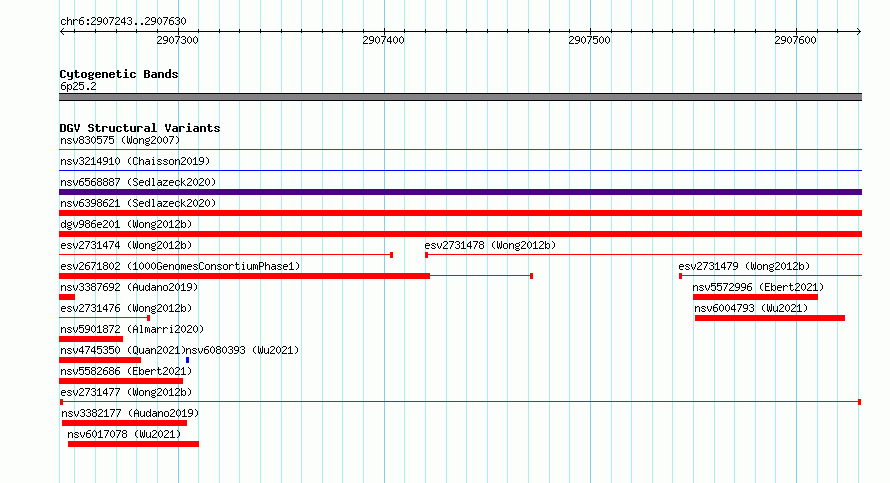This screenshot has height=483, width=890.
Task: Click the red bar under nsv5901872
Action: pos(91,339)
